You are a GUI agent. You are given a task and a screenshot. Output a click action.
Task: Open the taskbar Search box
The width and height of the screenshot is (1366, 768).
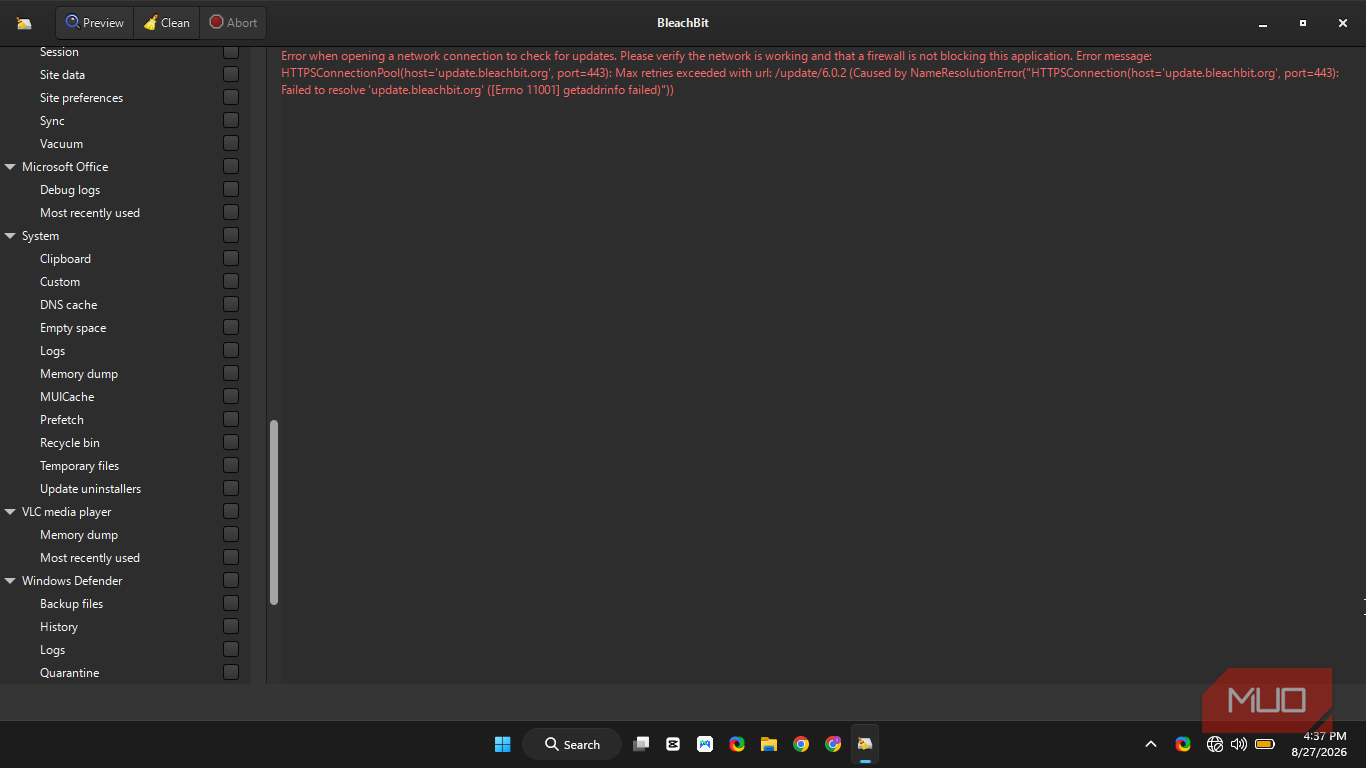(572, 744)
